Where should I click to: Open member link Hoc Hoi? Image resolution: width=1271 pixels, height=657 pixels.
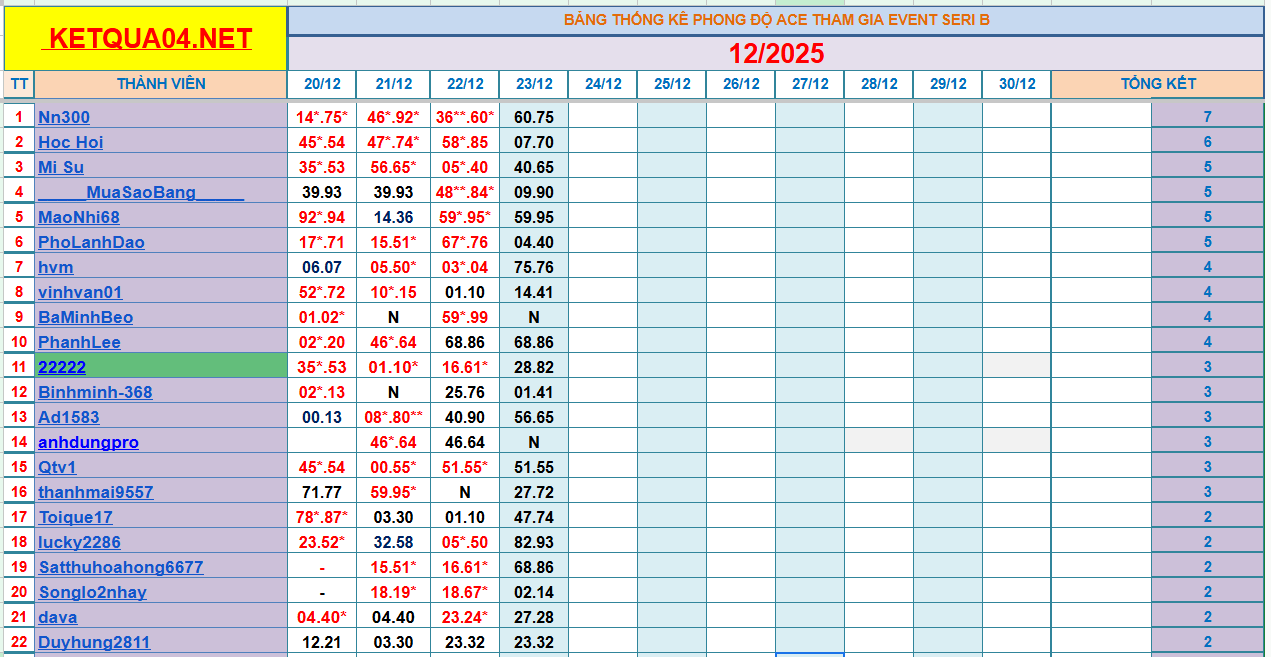click(71, 142)
